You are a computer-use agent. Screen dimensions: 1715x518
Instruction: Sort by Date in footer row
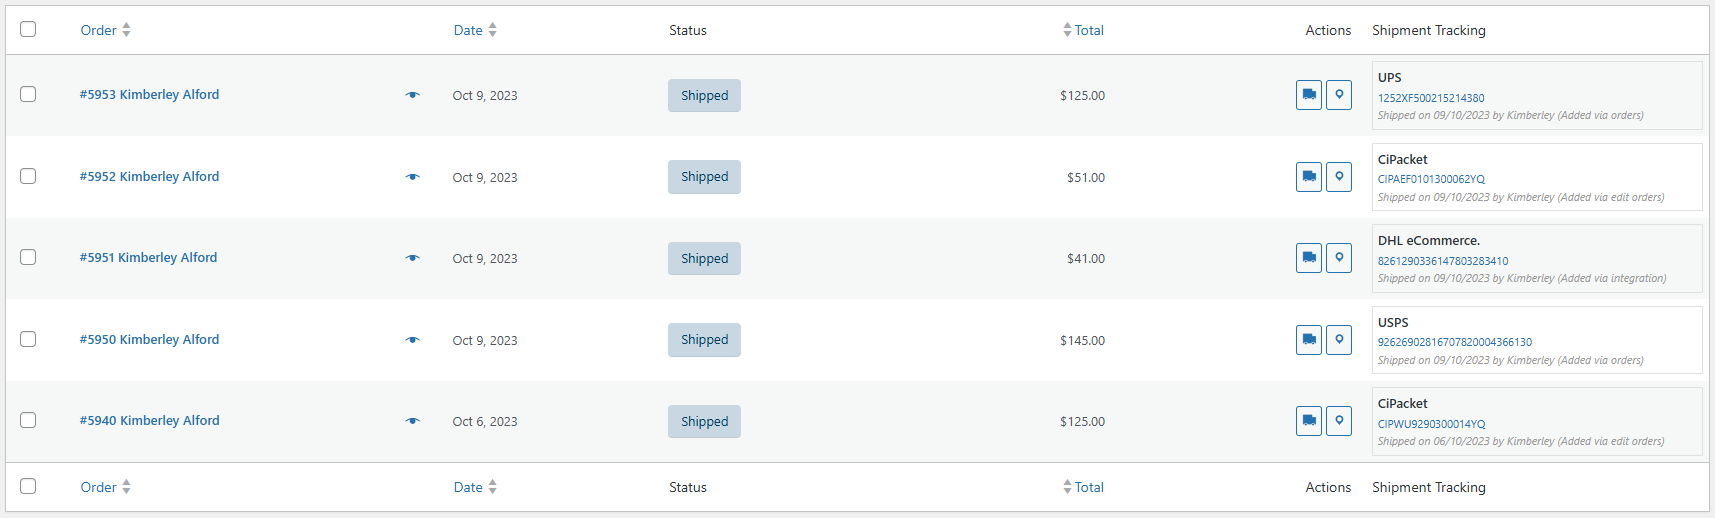coord(475,487)
